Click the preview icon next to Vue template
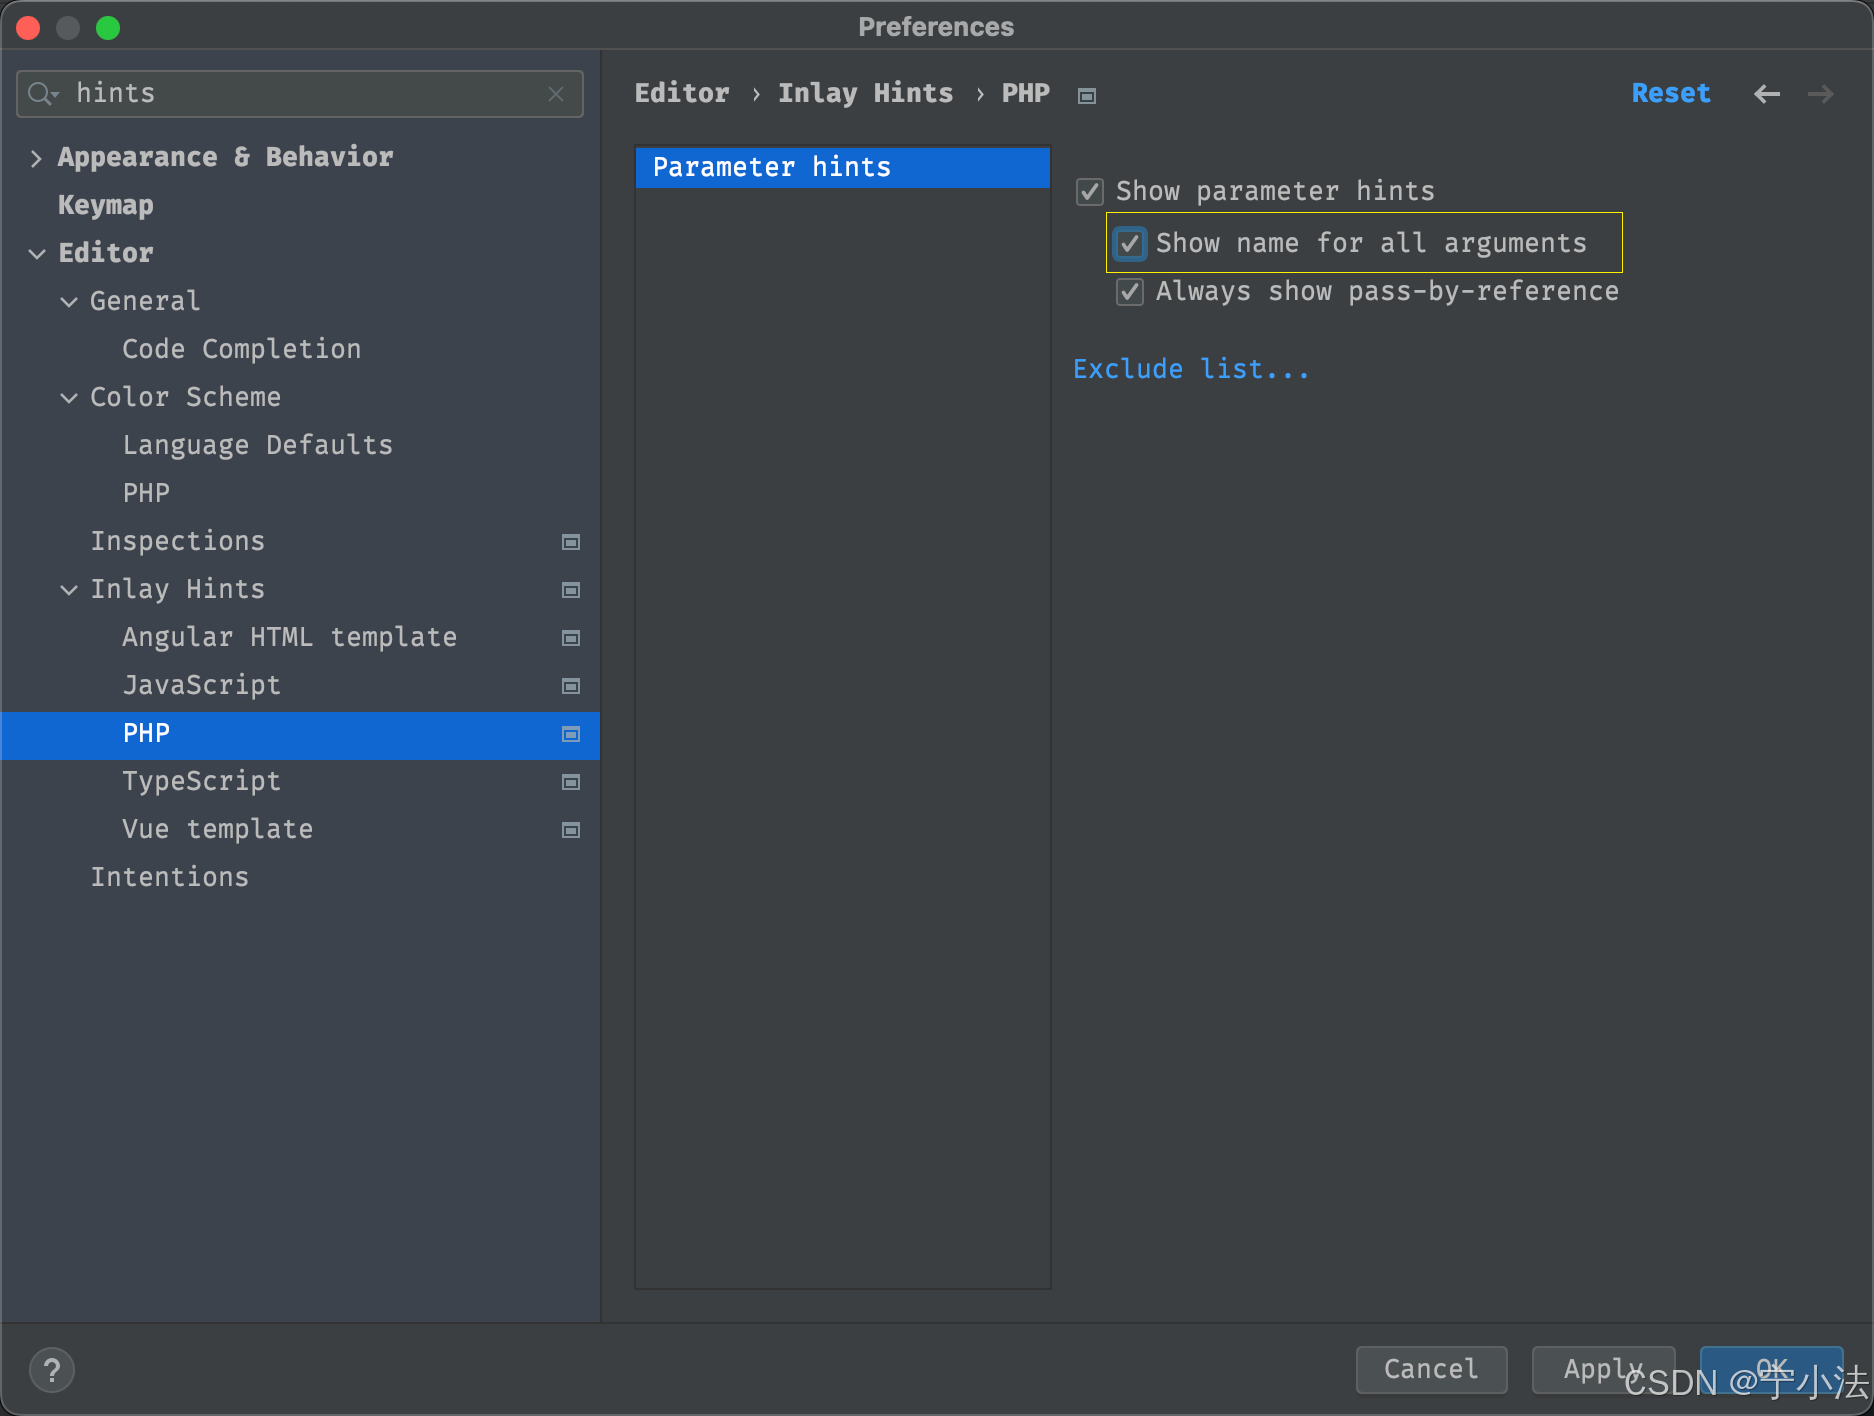This screenshot has height=1416, width=1874. click(570, 829)
